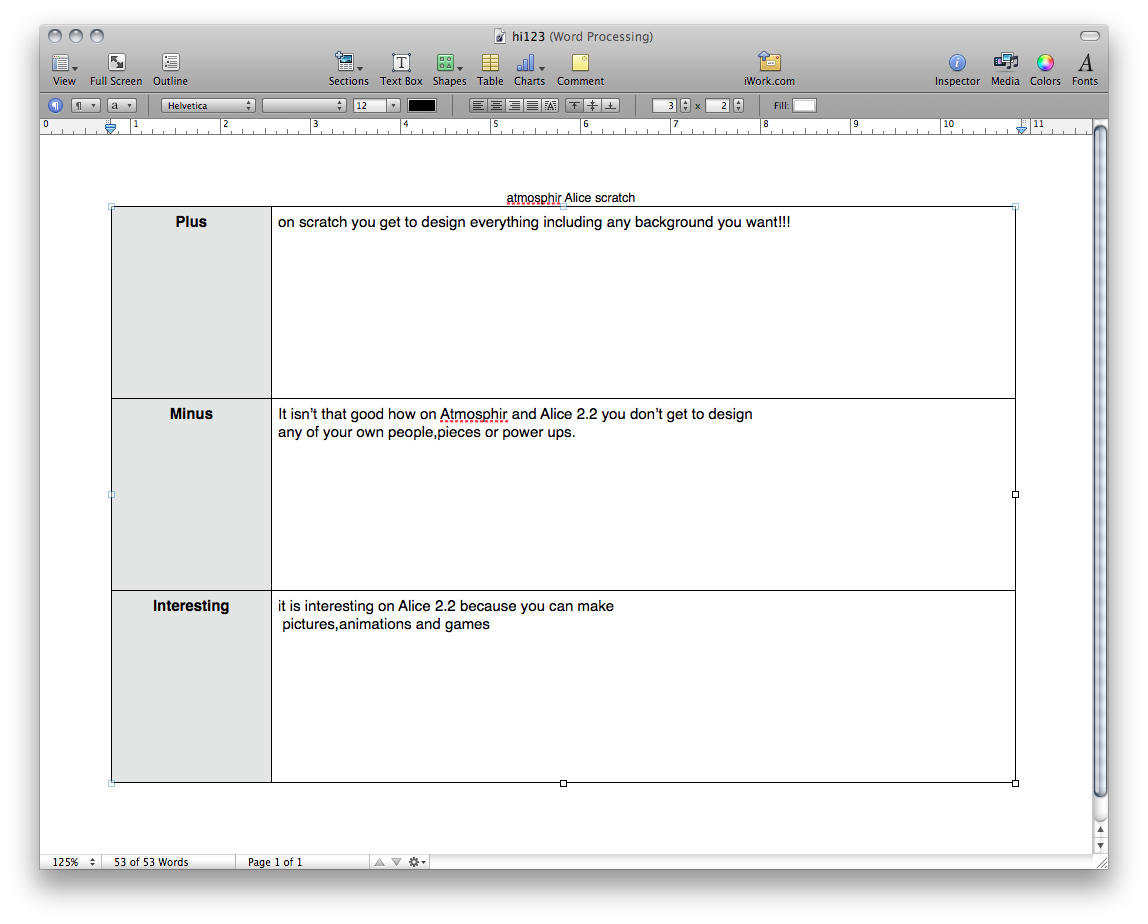This screenshot has height=924, width=1148.
Task: Click the Interesting table cell
Action: click(x=191, y=686)
